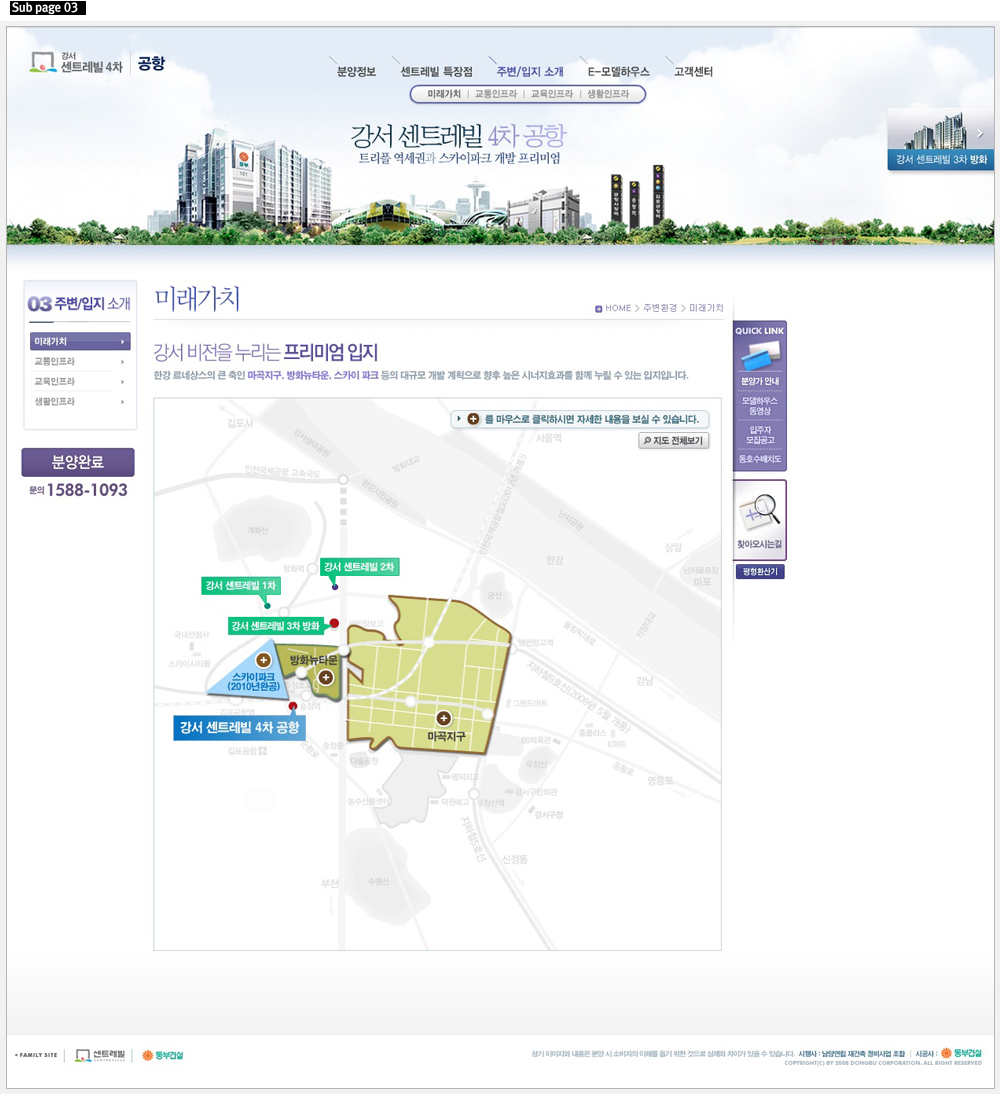The image size is (1000, 1101).
Task: Open the E-모델하우스 top menu
Action: (x=618, y=72)
